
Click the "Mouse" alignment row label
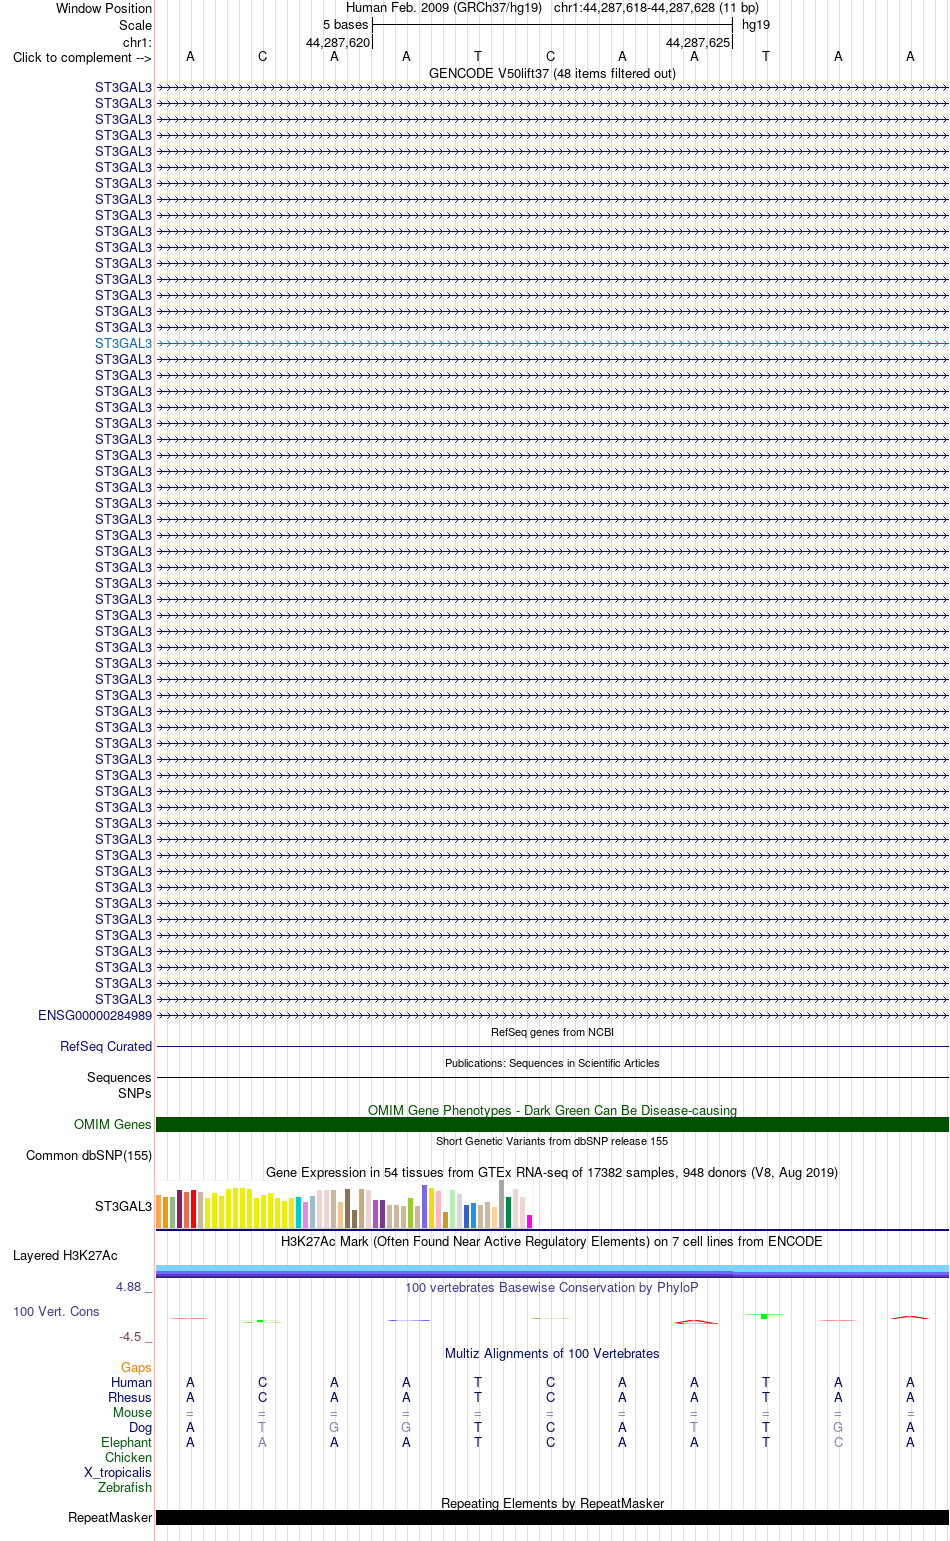[x=132, y=1412]
